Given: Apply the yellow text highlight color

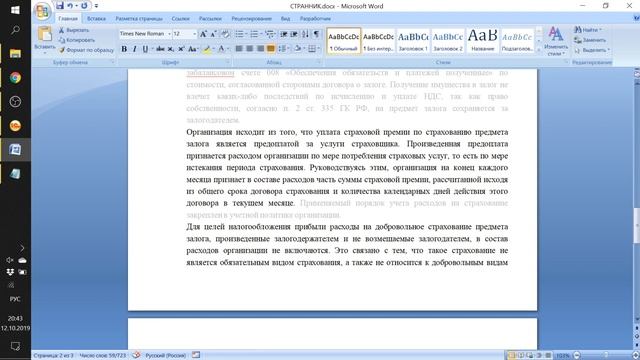Looking at the screenshot, I should (207, 49).
